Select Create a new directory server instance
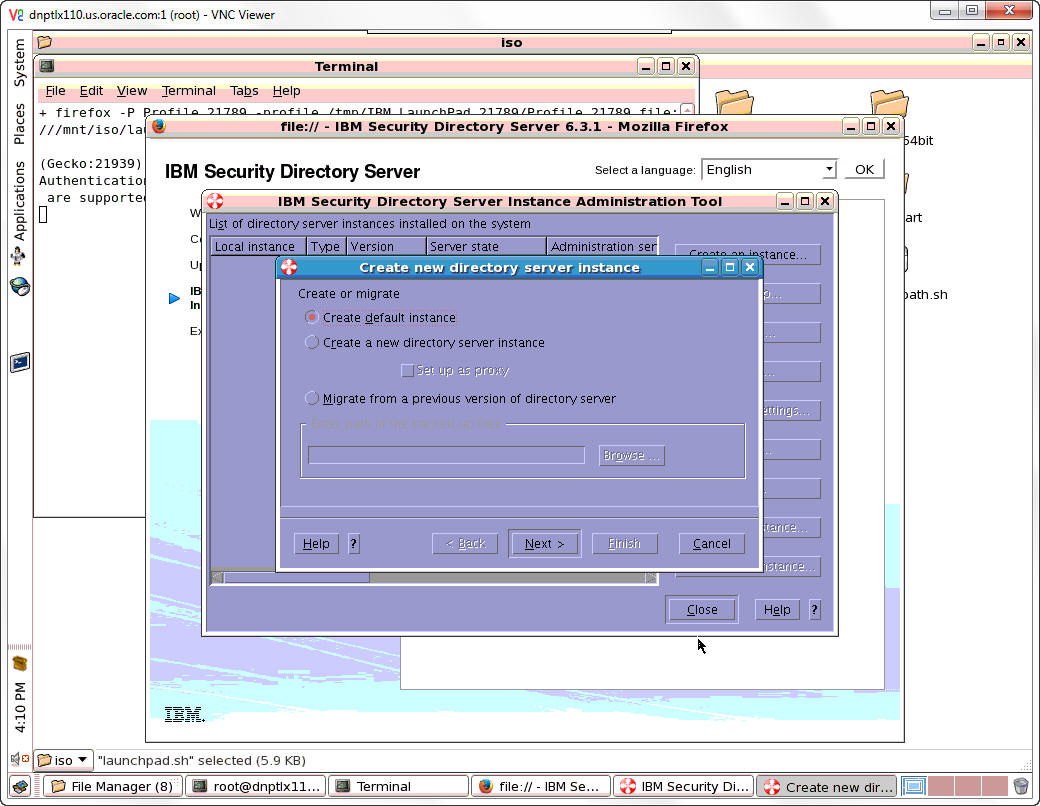 coord(312,342)
